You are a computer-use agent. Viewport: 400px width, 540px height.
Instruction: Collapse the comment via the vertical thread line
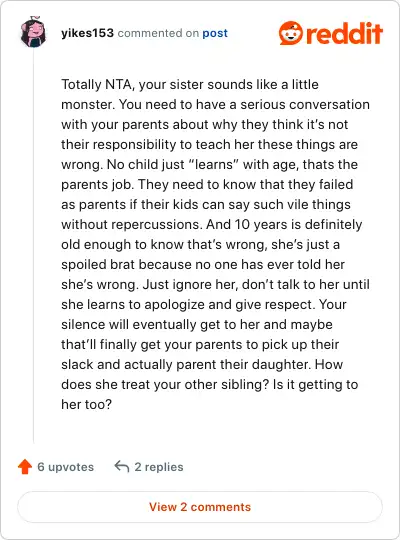click(x=33, y=246)
